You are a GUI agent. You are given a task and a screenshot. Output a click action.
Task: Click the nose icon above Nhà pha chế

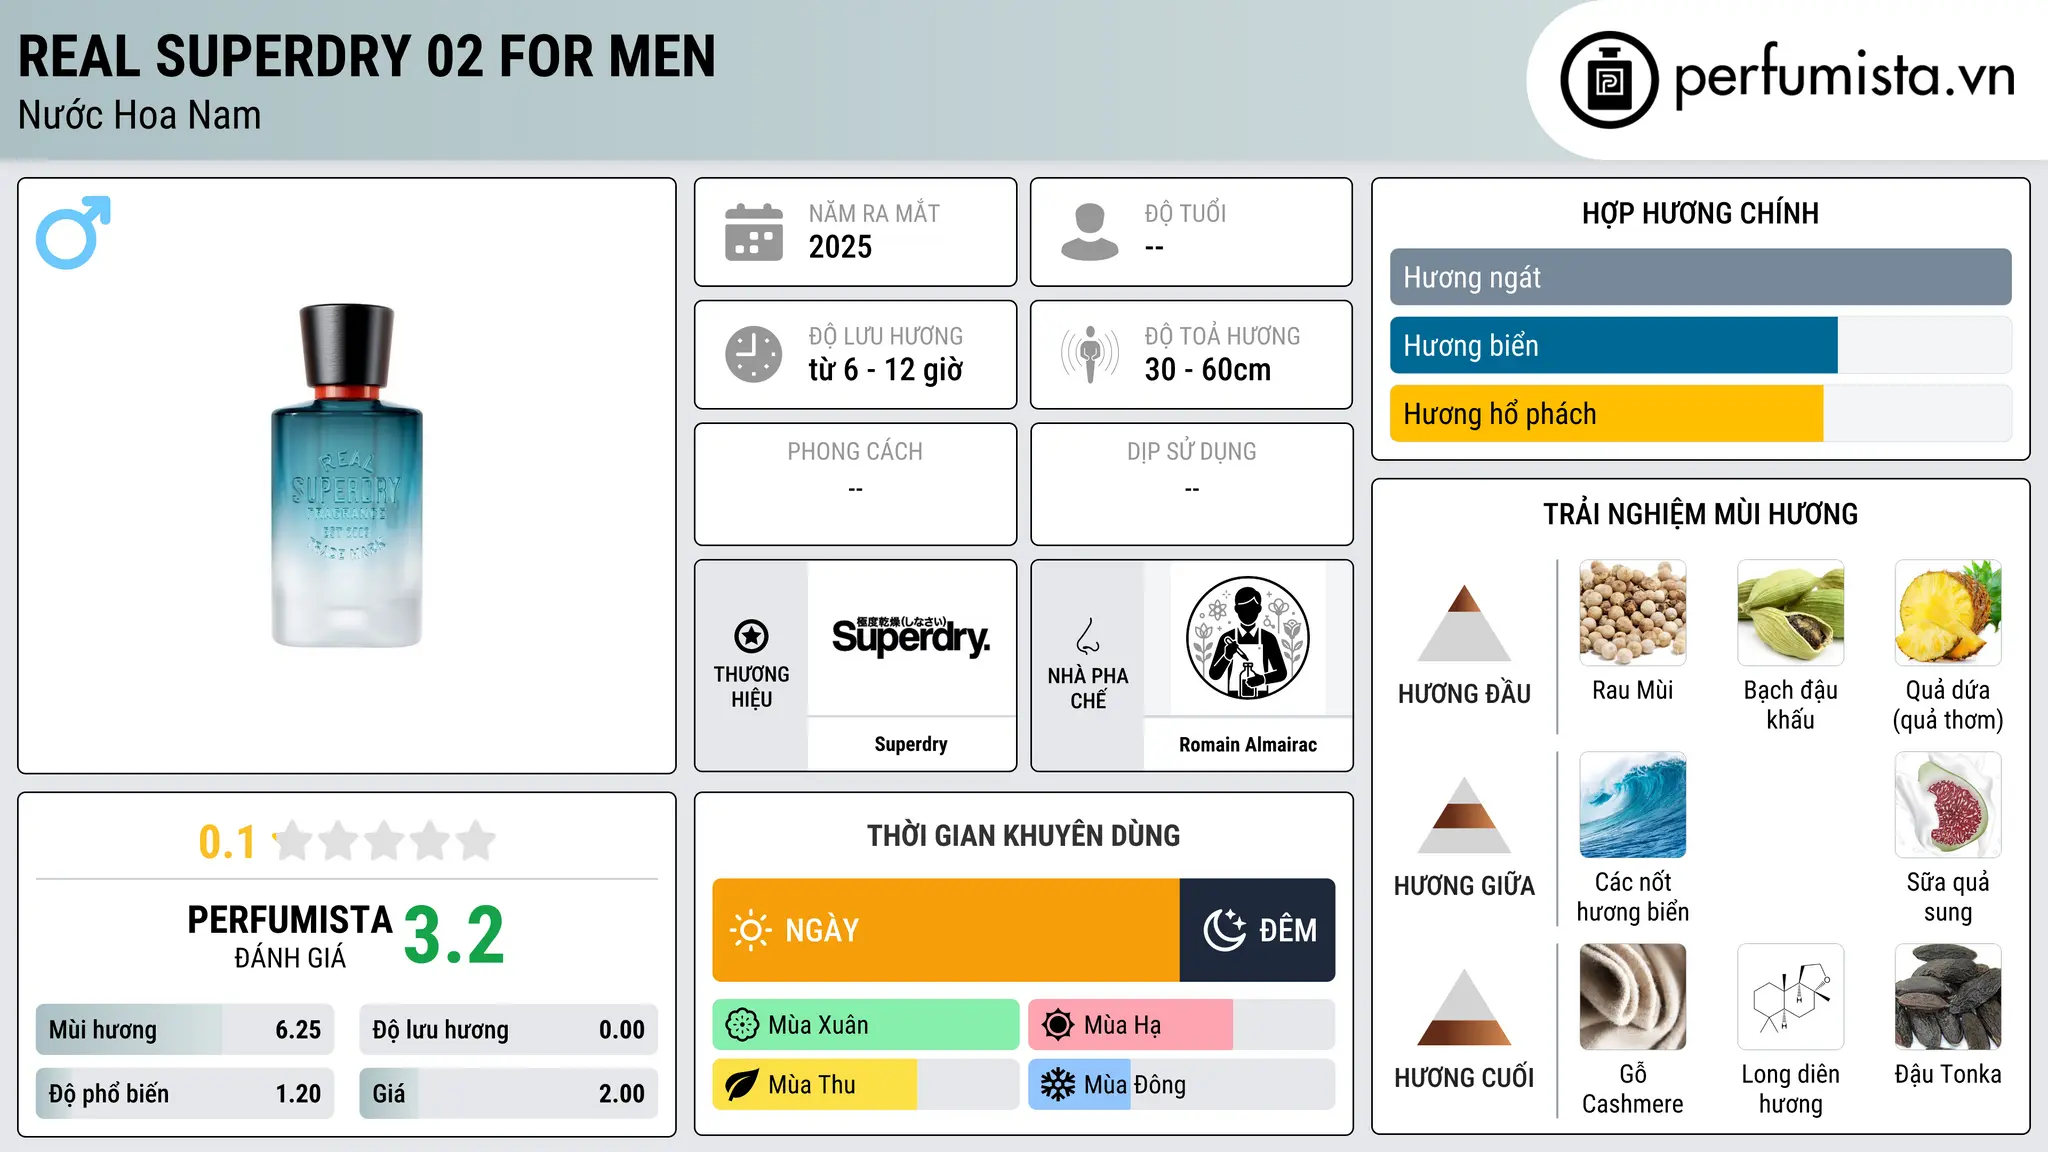click(1088, 636)
